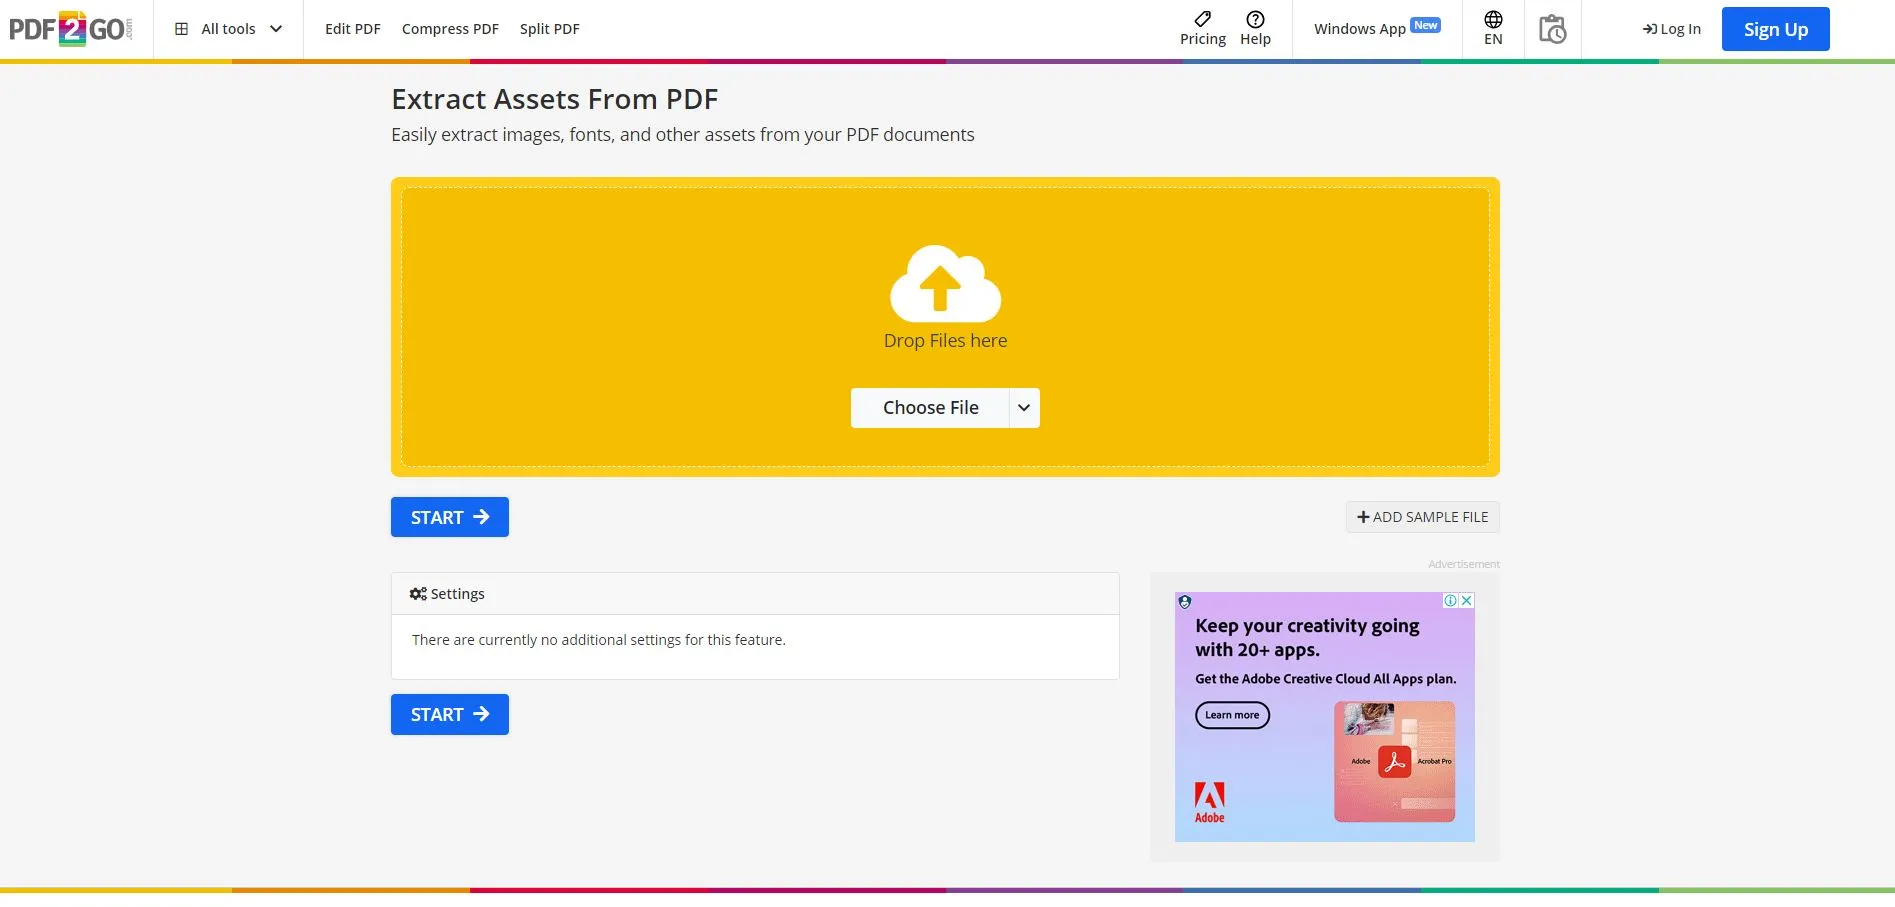This screenshot has width=1895, height=907.
Task: Click the ad info icon
Action: coord(1450,601)
